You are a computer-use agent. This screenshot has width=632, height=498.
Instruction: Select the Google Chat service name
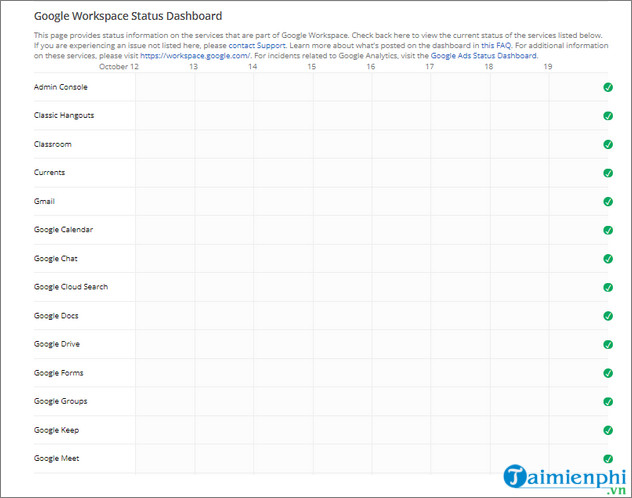[x=55, y=259]
